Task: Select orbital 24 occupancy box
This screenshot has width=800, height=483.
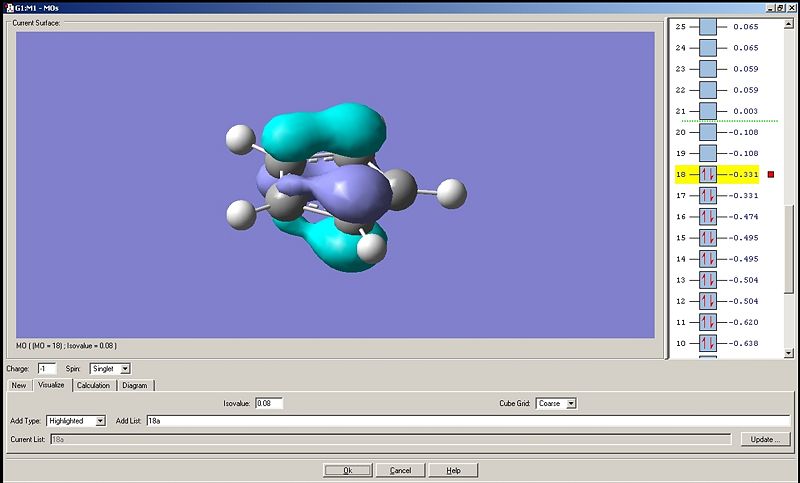Action: click(x=708, y=48)
